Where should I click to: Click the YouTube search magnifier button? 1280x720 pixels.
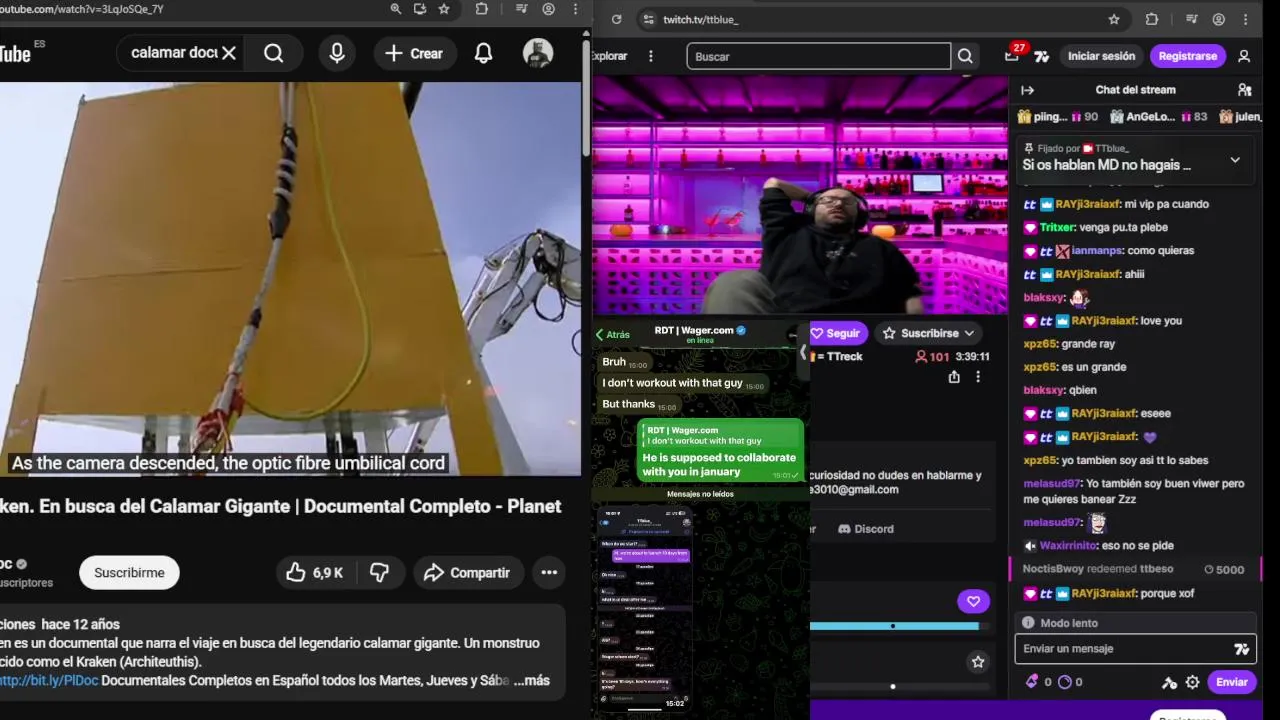pyautogui.click(x=273, y=53)
